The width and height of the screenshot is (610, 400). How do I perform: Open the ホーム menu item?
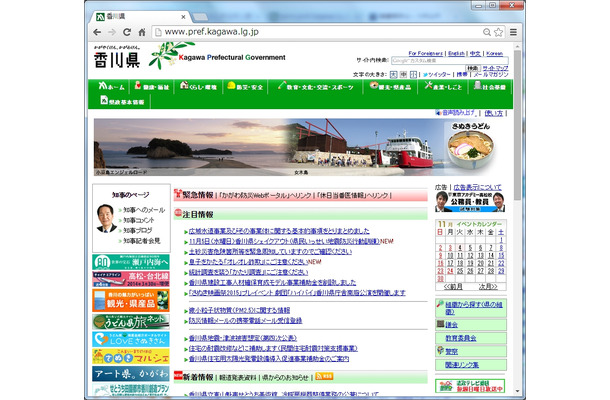click(111, 86)
